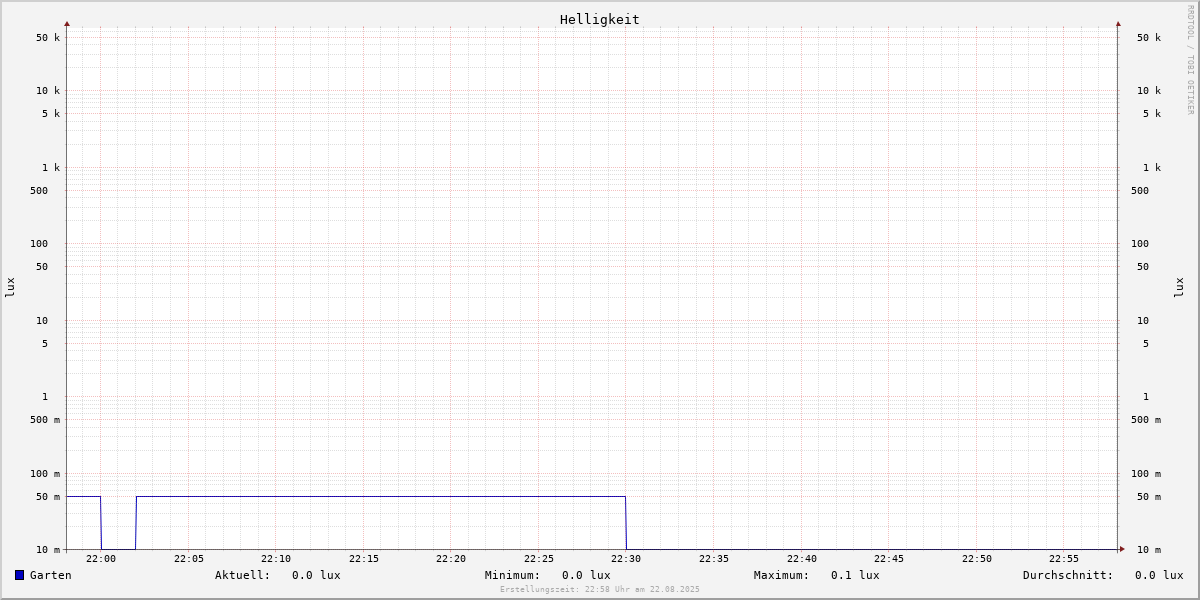Select the Aktuell 0.0 lux value
This screenshot has height=600, width=1200.
pos(316,575)
